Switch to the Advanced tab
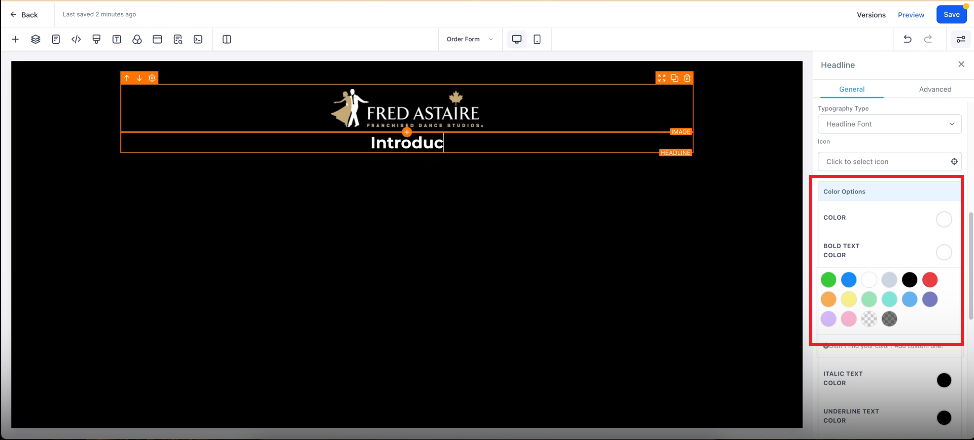This screenshot has height=440, width=974. [935, 89]
